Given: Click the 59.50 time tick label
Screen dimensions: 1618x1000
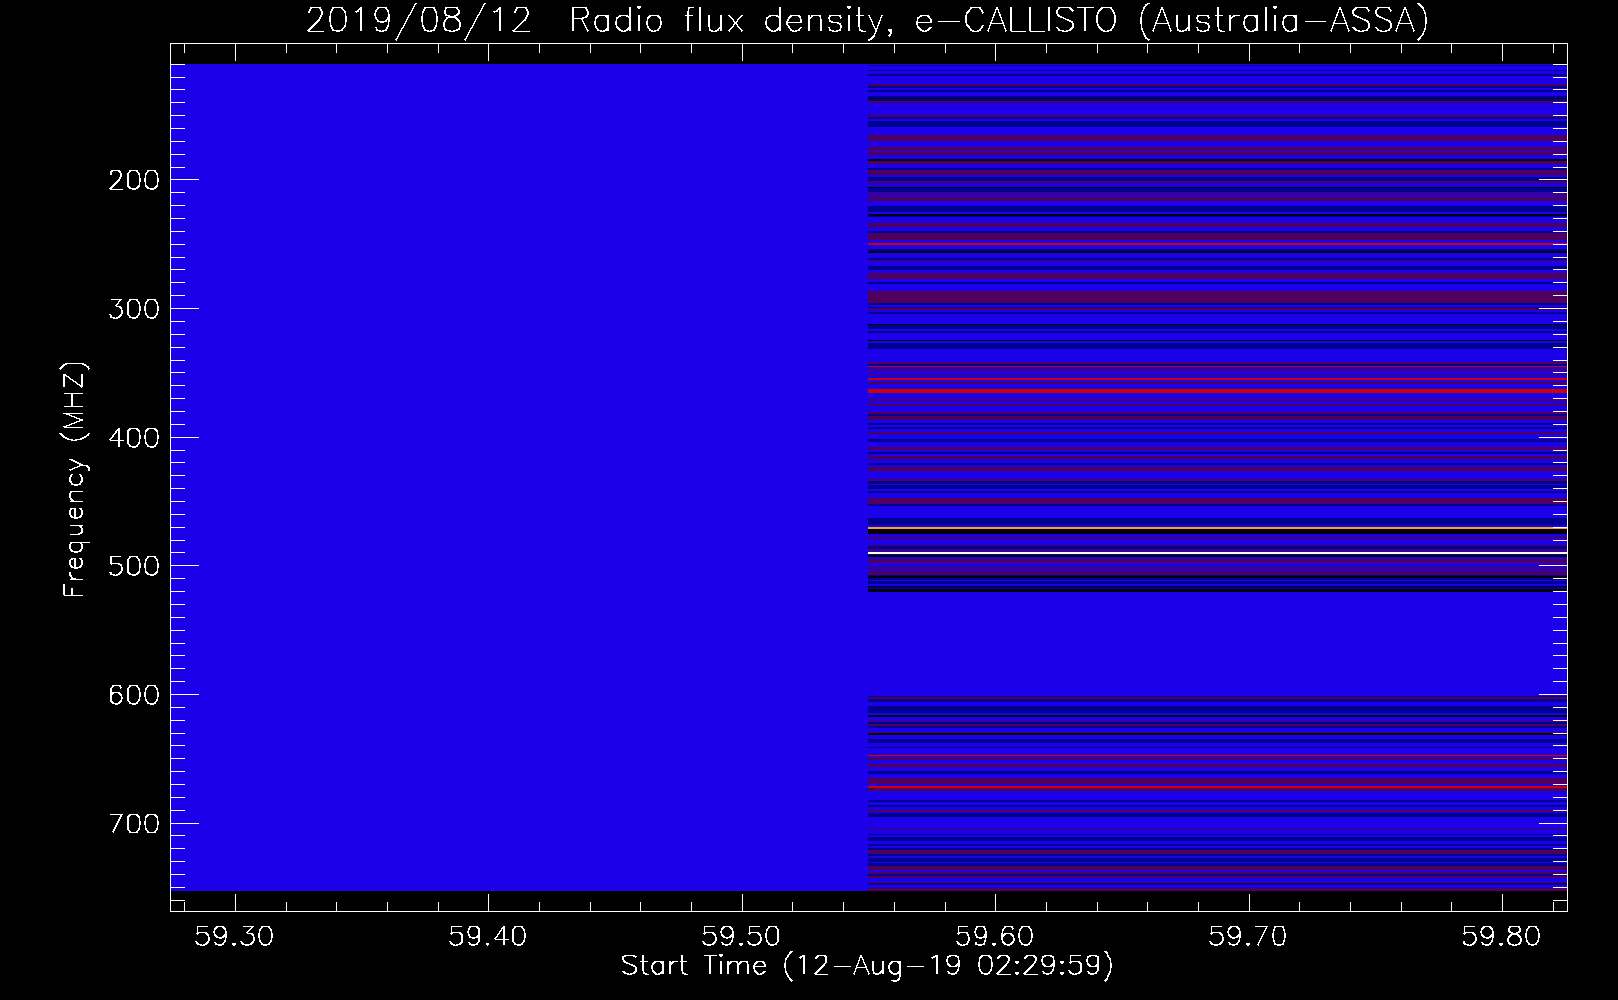Looking at the screenshot, I should point(742,935).
